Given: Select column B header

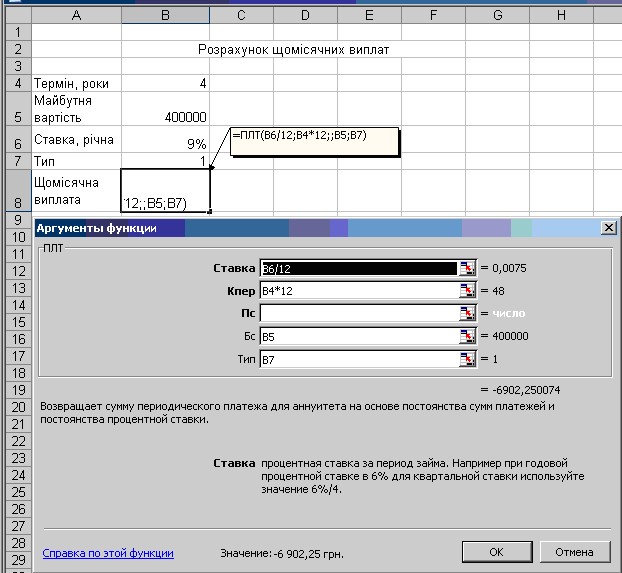Looking at the screenshot, I should [x=166, y=15].
